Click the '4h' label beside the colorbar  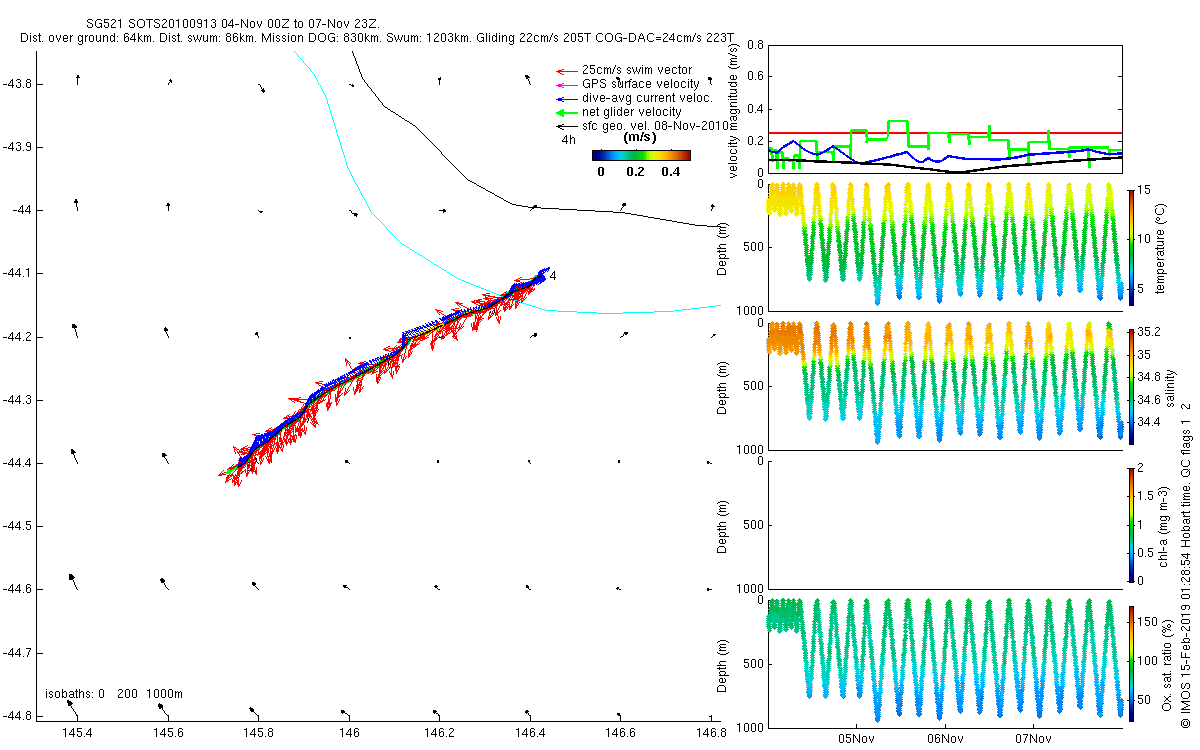(x=569, y=140)
